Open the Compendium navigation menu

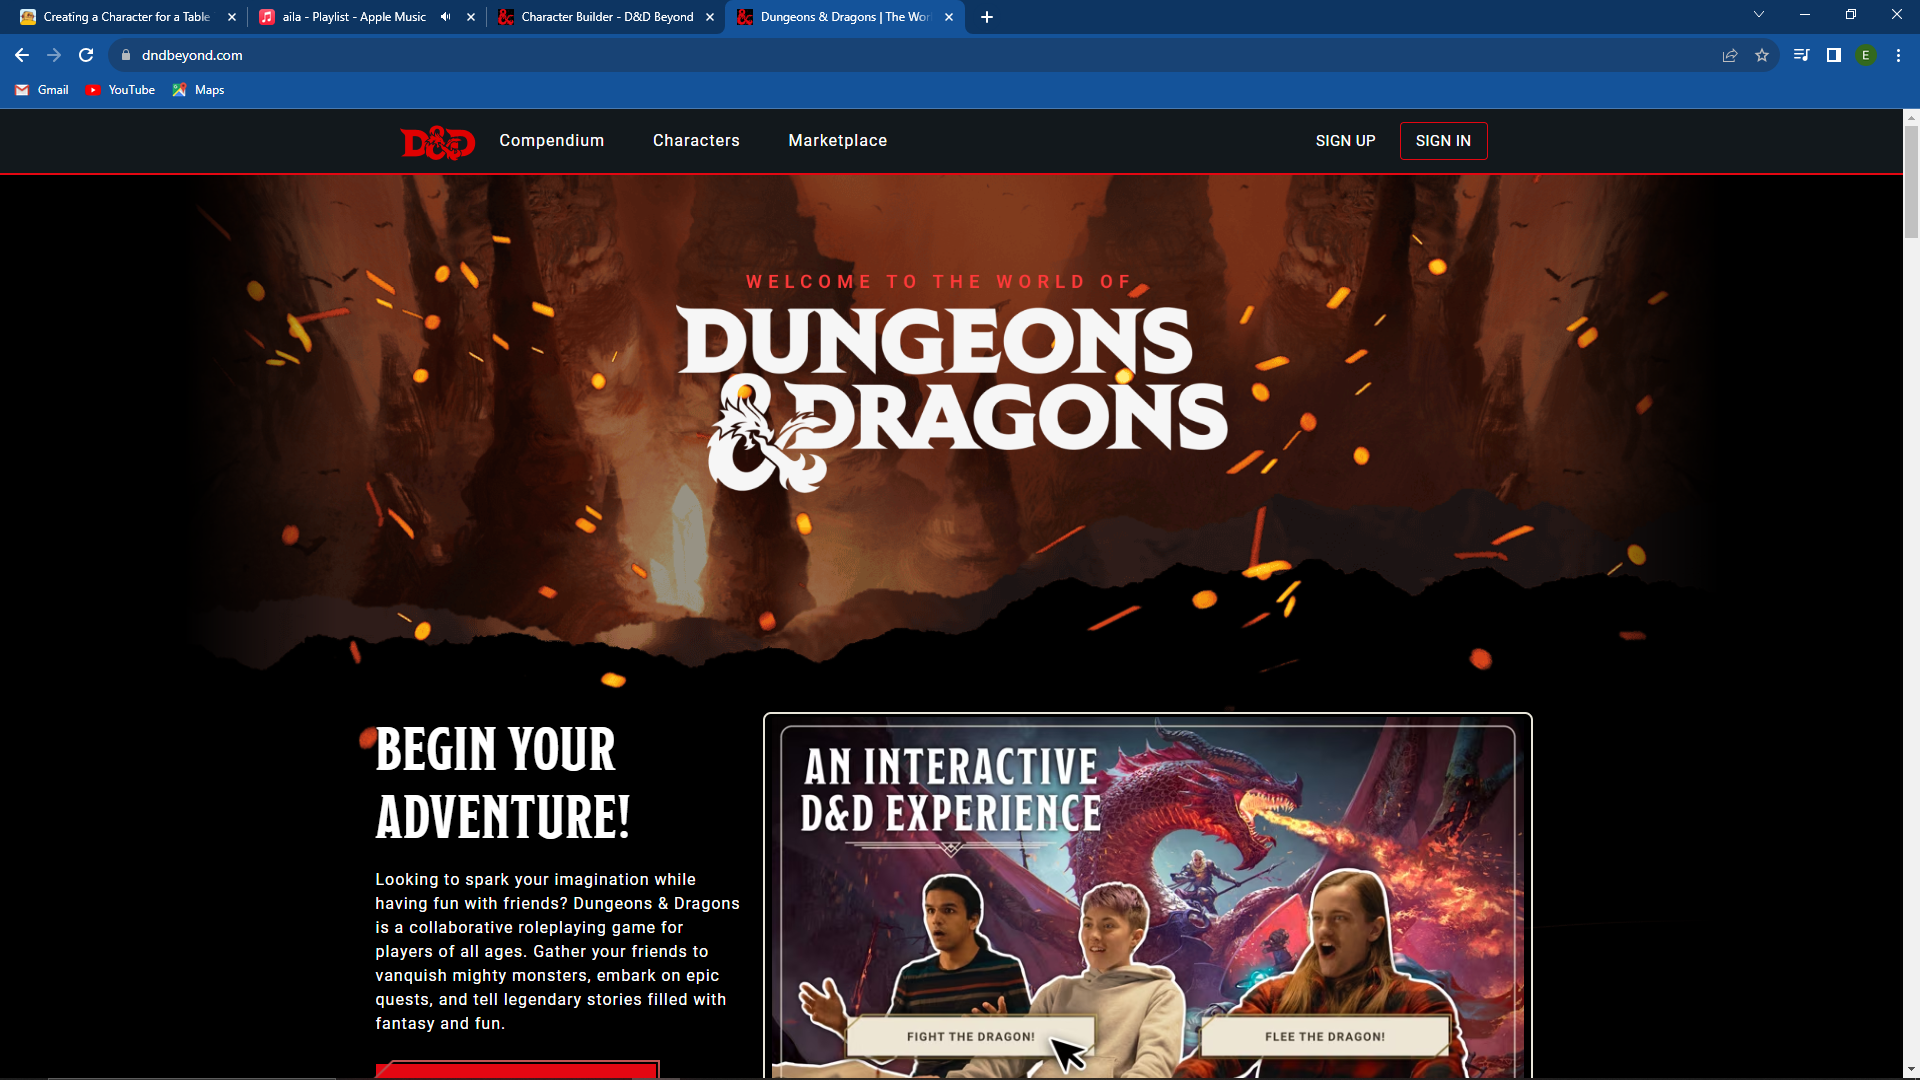[551, 141]
